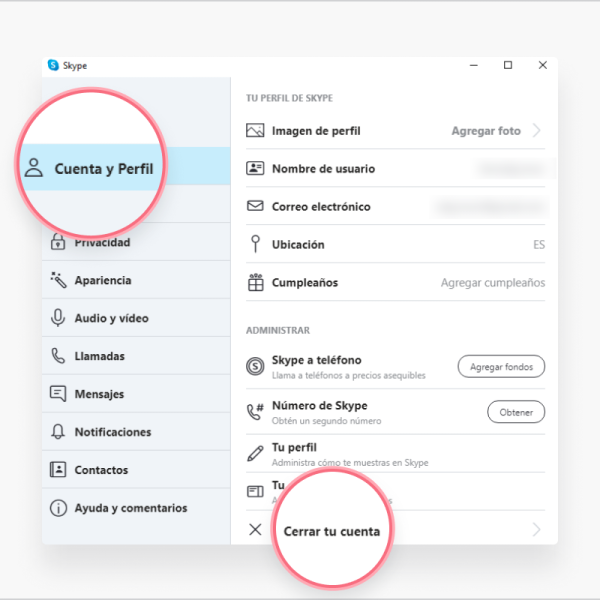Expand the Cerrar tu cuenta chevron
The image size is (600, 600).
pos(537,530)
